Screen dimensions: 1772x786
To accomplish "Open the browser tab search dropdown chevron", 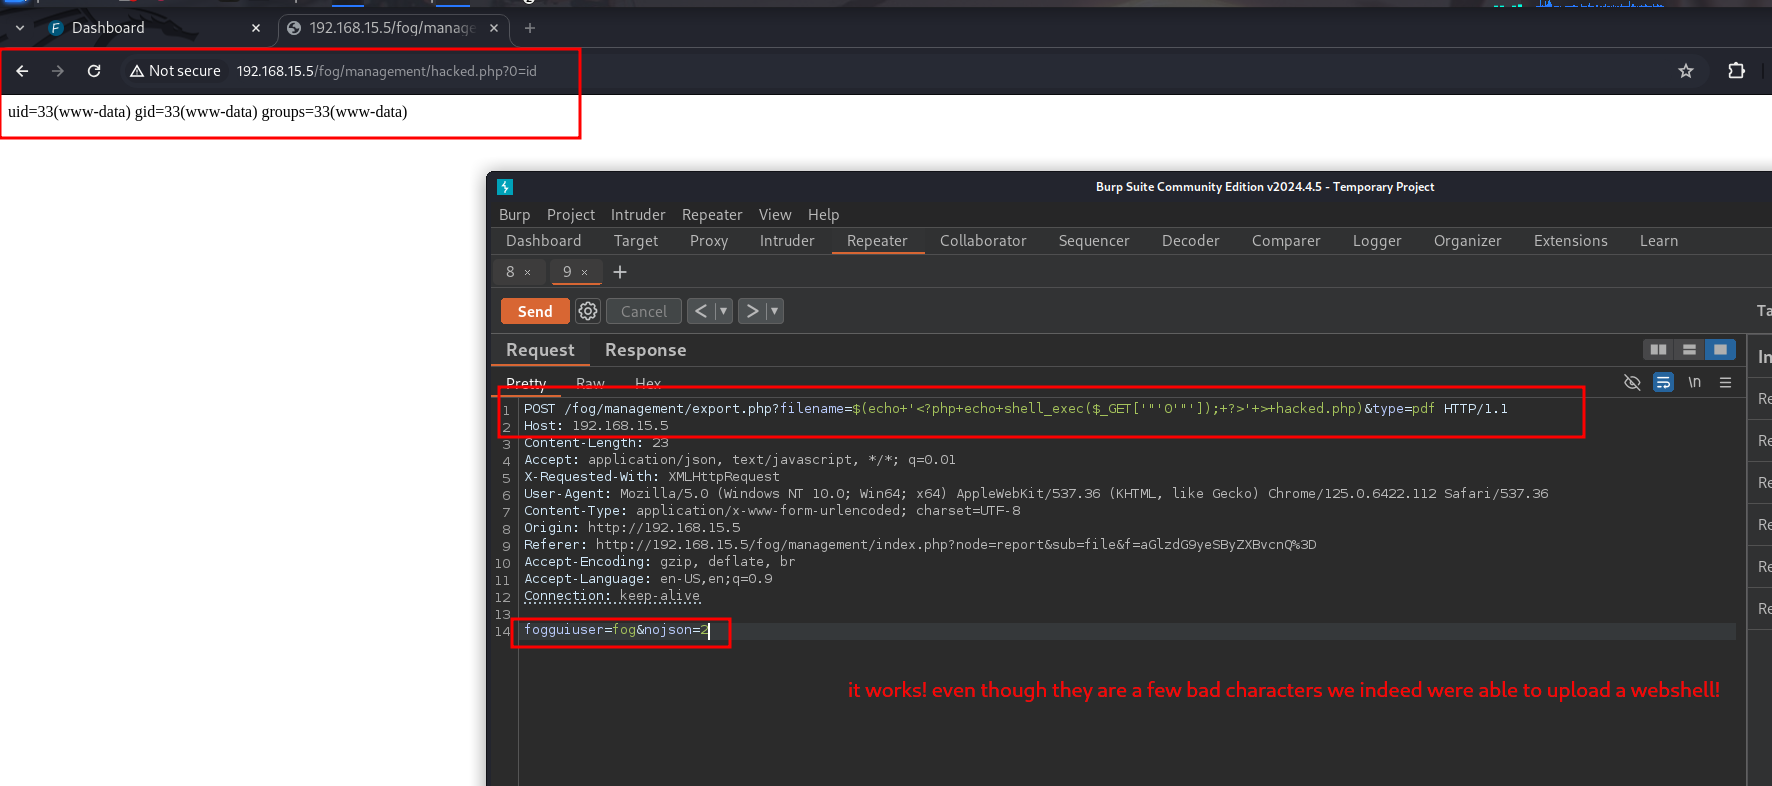I will pyautogui.click(x=20, y=28).
